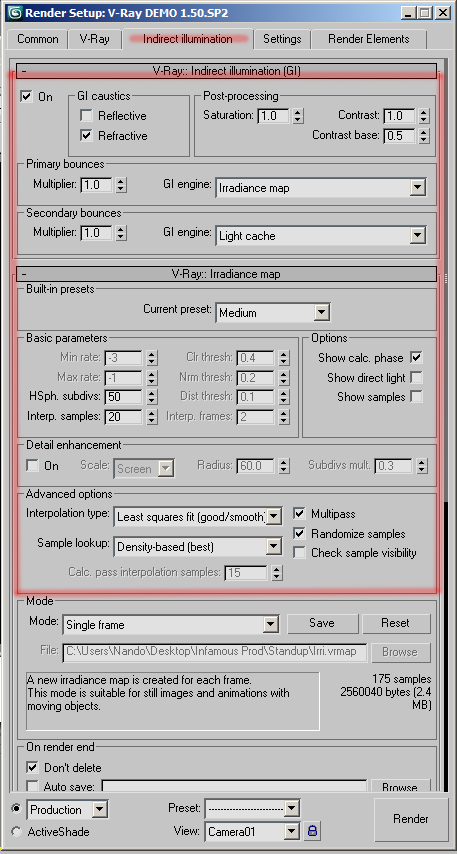Click the Contrast value field
The width and height of the screenshot is (457, 854).
point(400,116)
